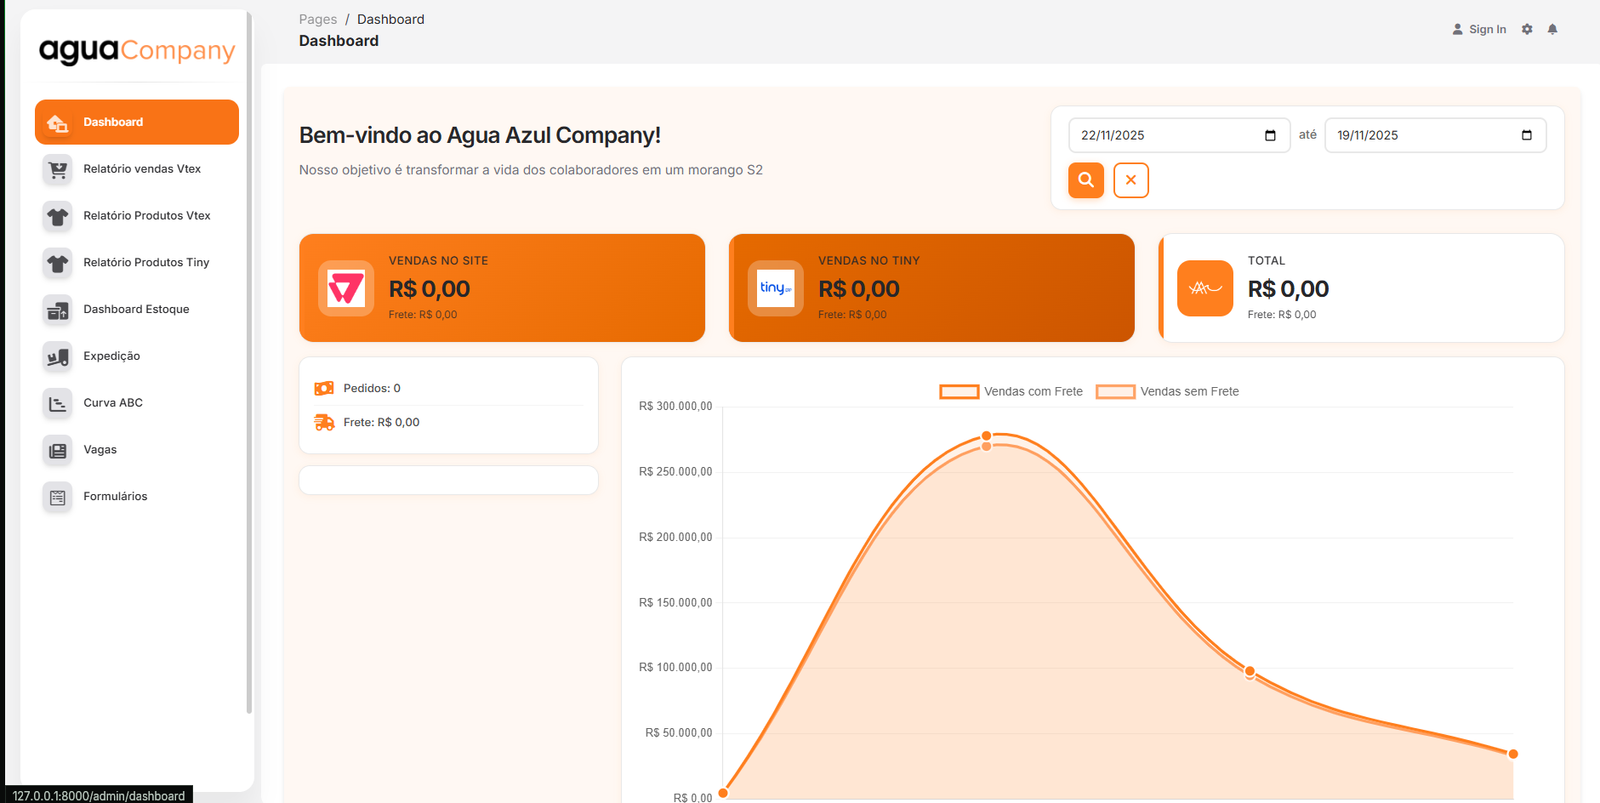Click the sidebar vertical scrollbar
This screenshot has height=803, width=1600.
(249, 400)
